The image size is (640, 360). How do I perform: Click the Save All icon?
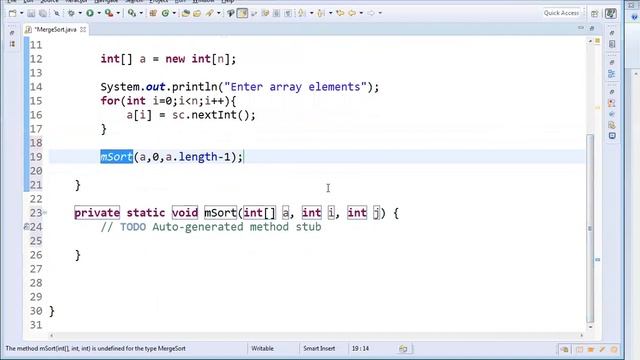point(42,13)
